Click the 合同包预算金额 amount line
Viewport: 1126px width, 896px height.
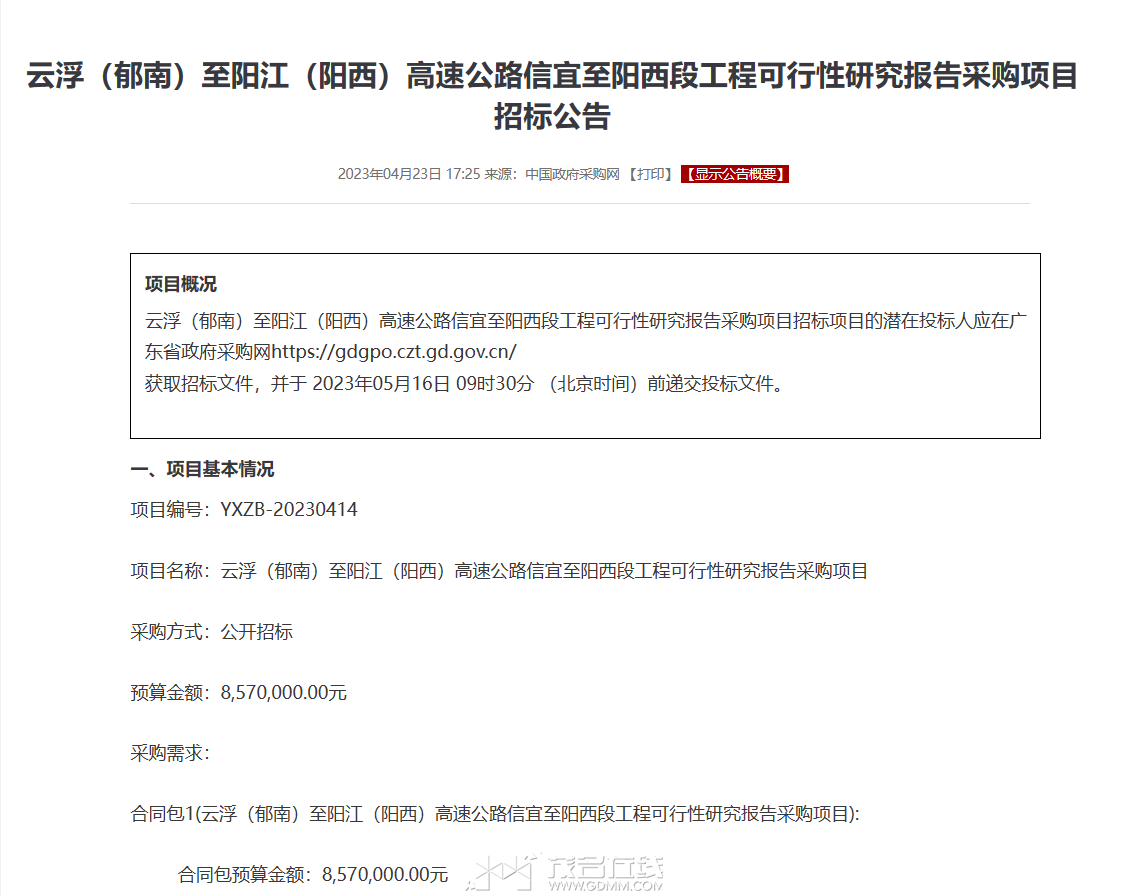[313, 874]
